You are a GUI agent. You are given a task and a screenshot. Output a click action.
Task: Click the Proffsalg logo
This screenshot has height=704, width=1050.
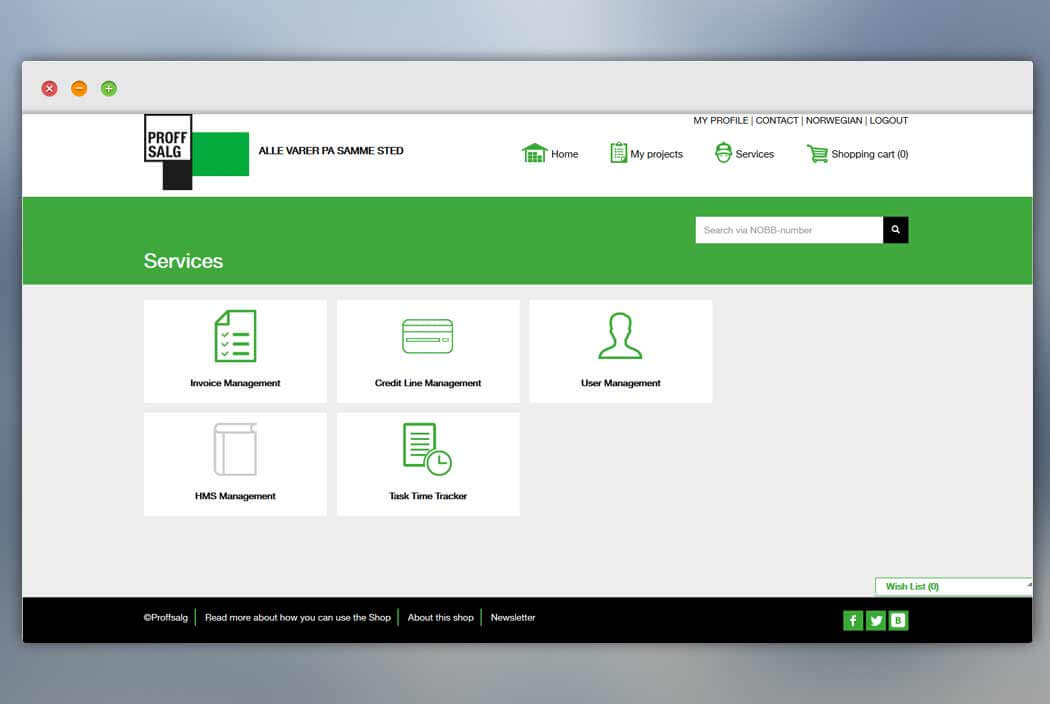[196, 152]
